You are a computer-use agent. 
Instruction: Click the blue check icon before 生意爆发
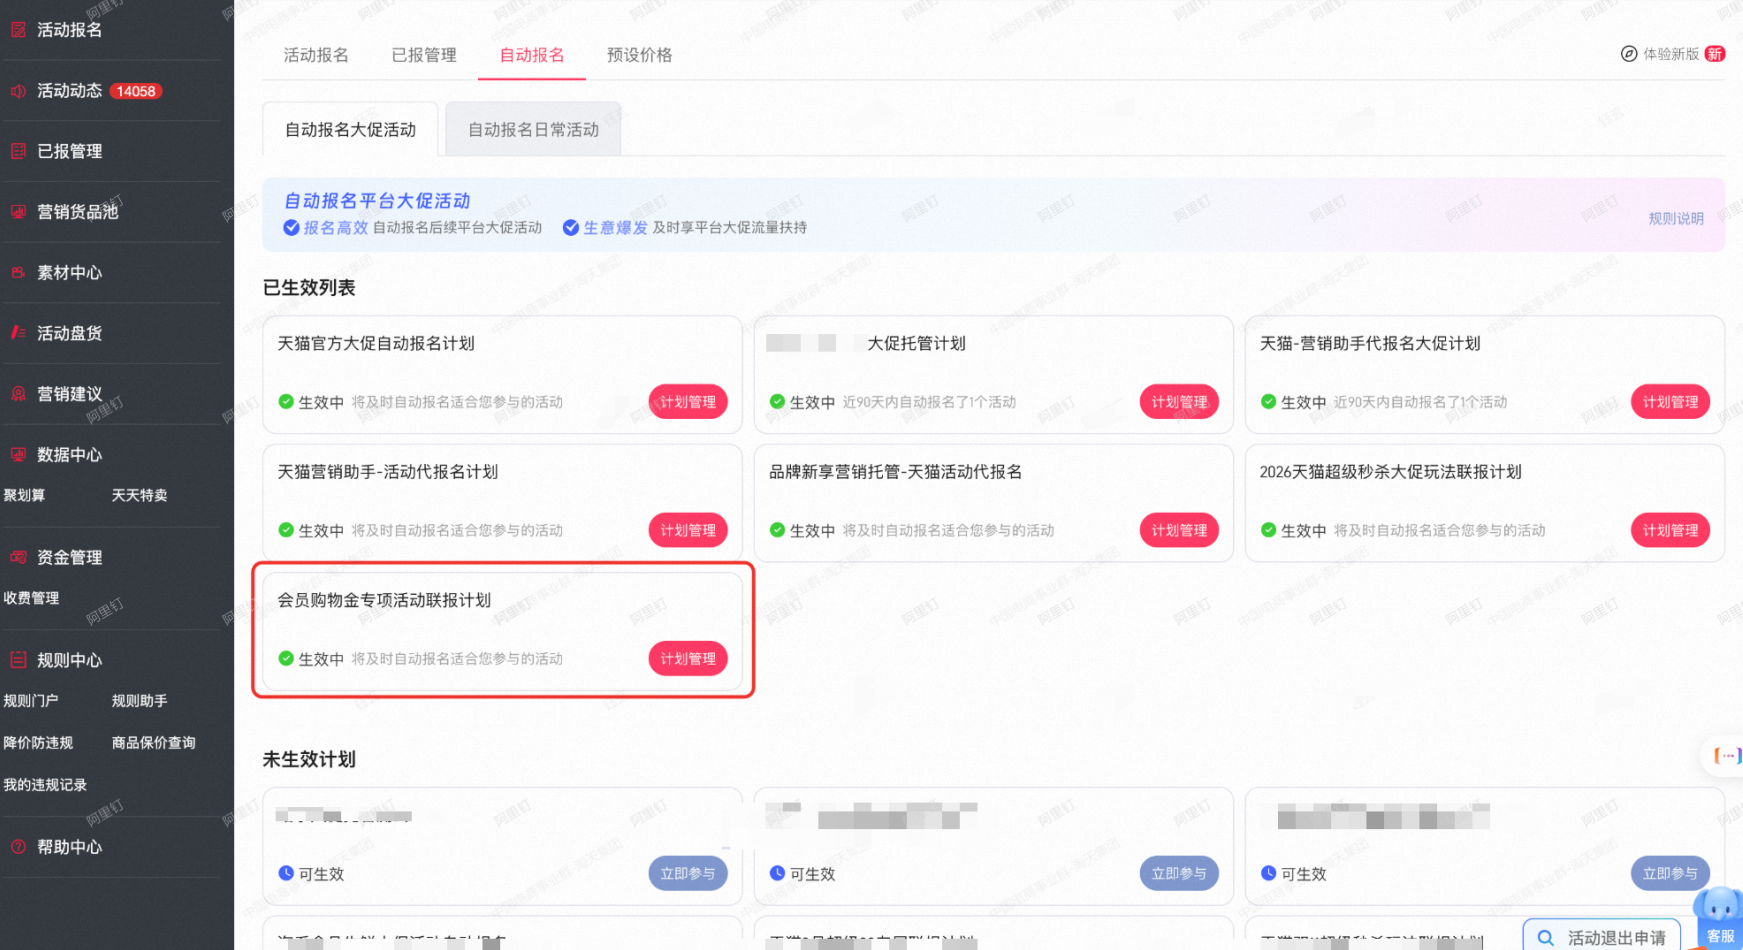571,228
